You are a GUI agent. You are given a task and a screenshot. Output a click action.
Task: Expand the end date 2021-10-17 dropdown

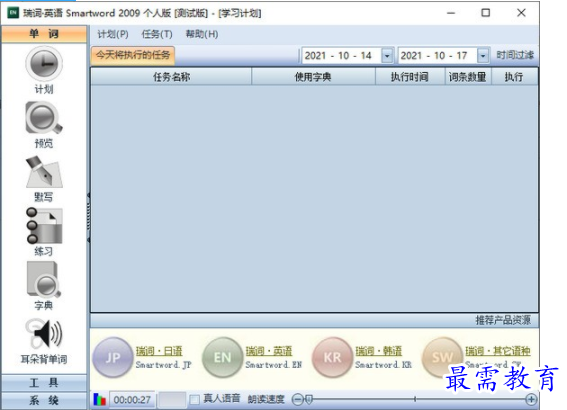[x=483, y=56]
